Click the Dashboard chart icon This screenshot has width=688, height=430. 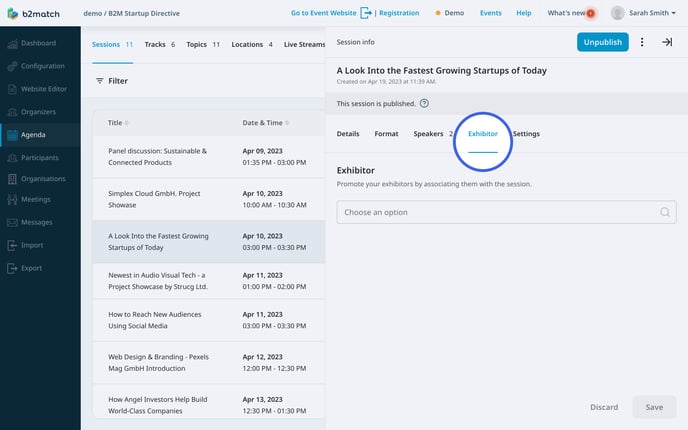(12, 43)
